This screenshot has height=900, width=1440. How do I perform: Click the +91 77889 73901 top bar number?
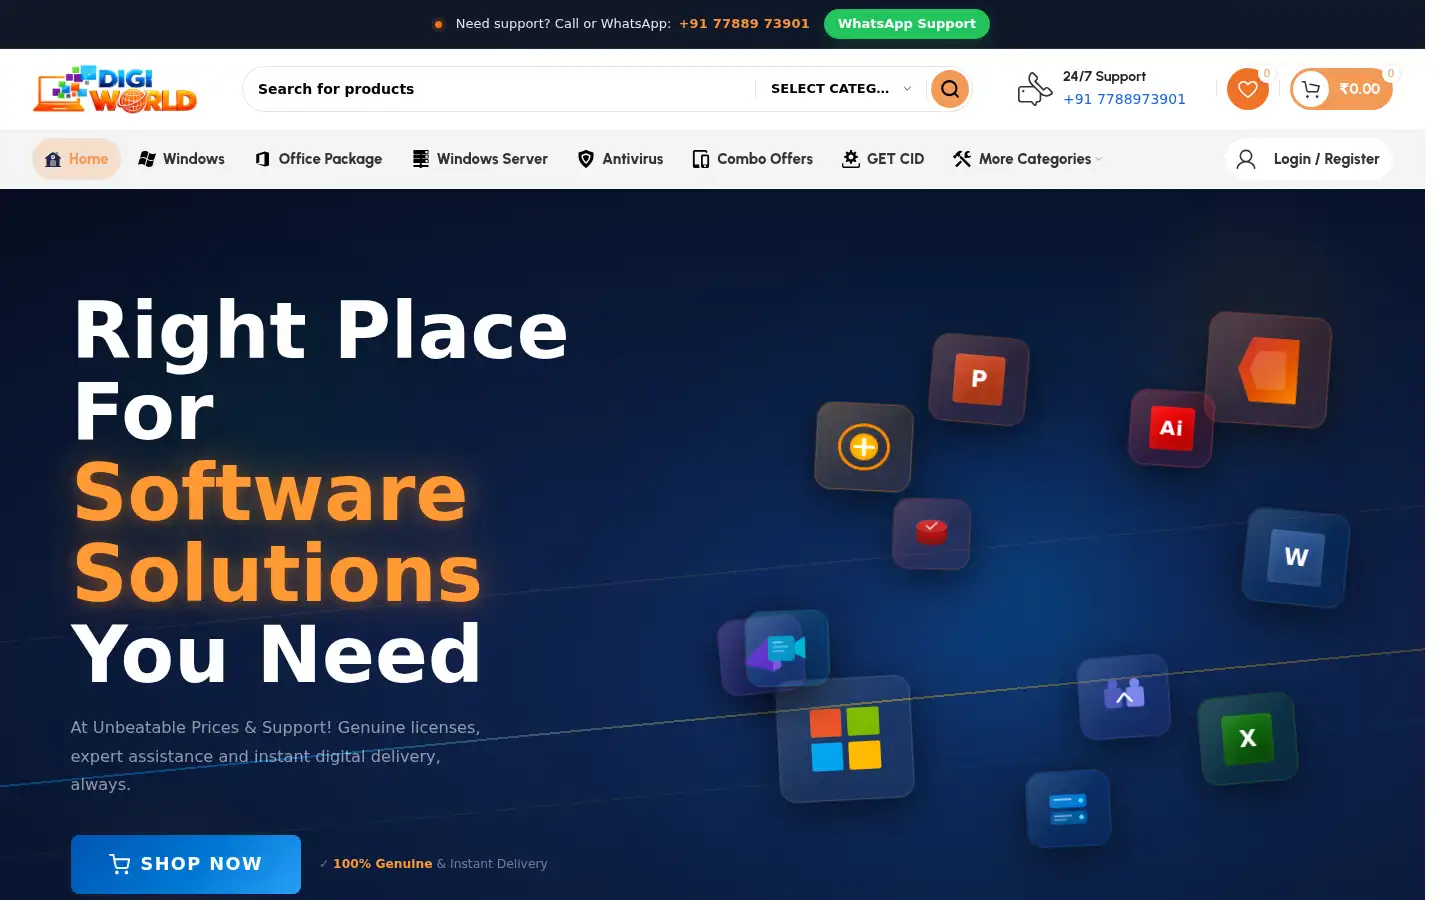(744, 24)
